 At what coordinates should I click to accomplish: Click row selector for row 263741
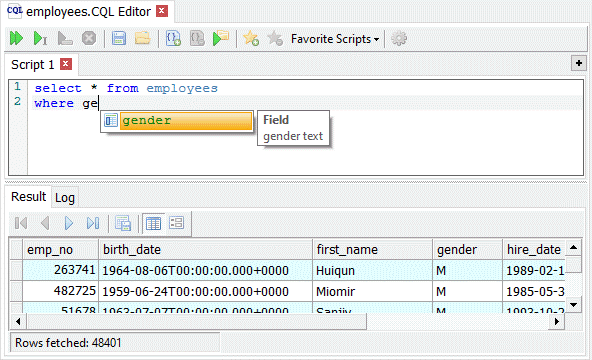click(x=16, y=270)
